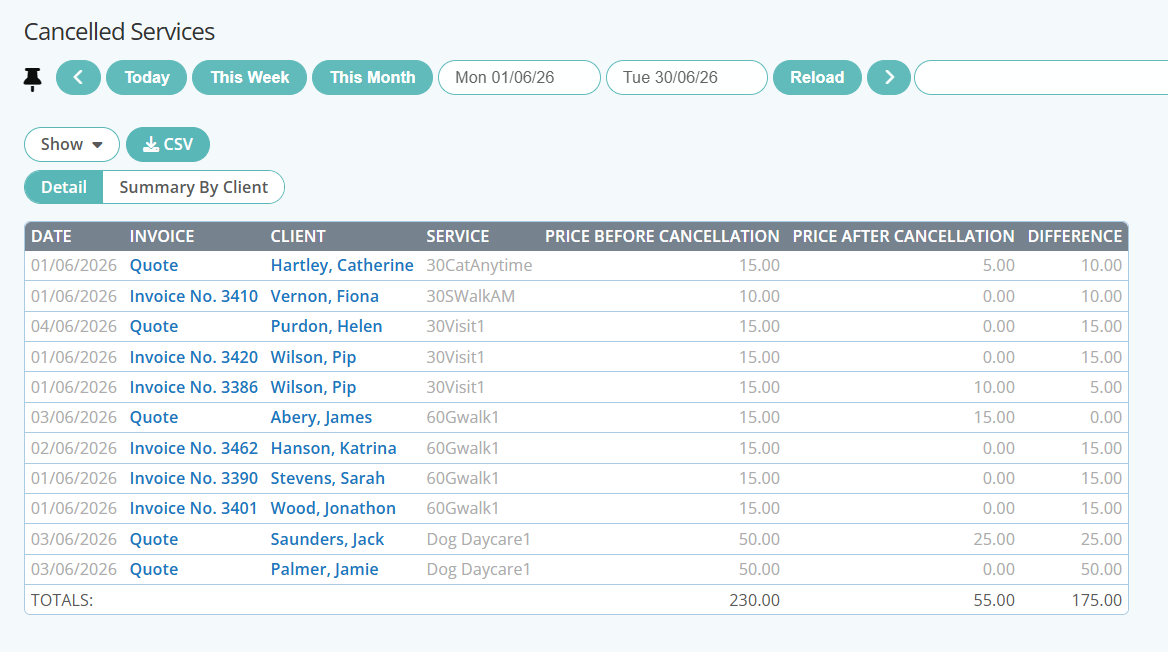This screenshot has width=1168, height=652.
Task: Open Invoice No. 3390
Action: pyautogui.click(x=194, y=478)
